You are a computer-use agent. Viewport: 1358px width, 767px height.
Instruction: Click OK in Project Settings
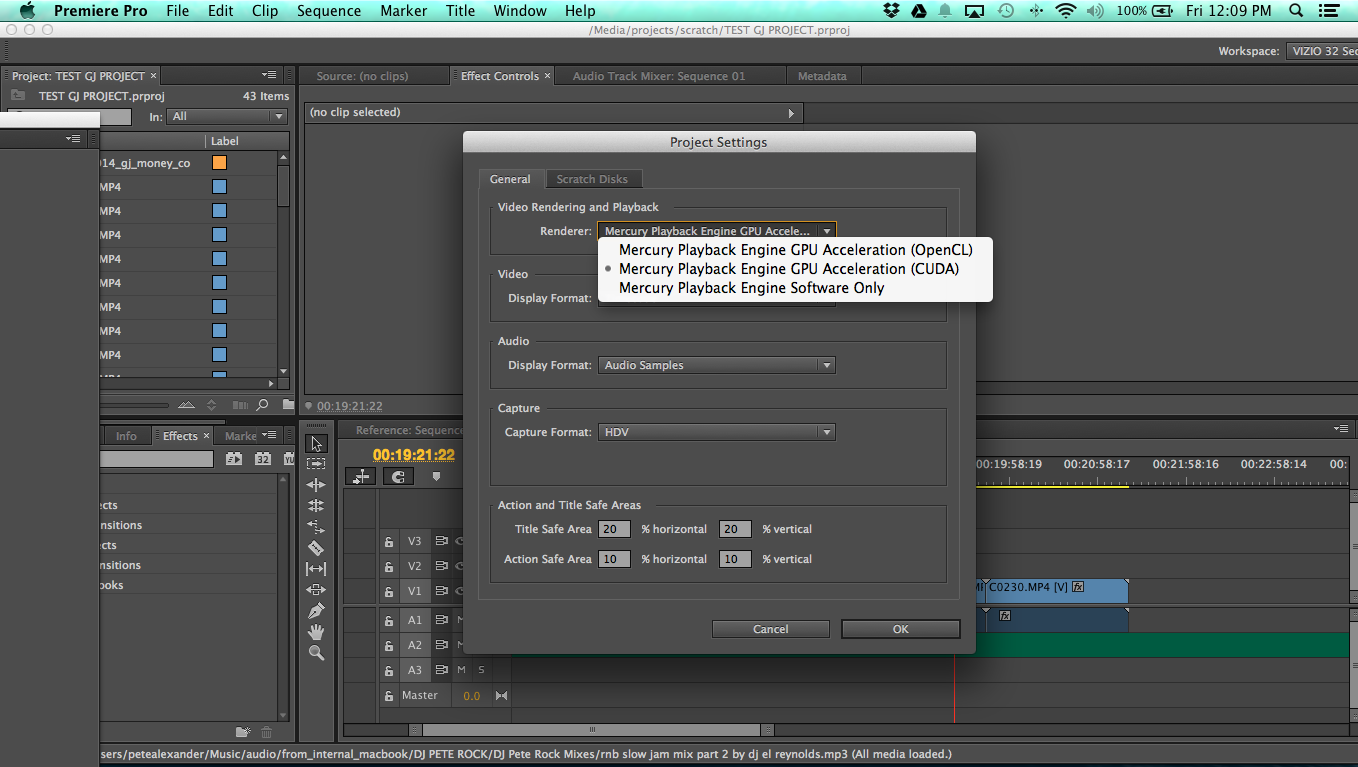click(x=900, y=629)
